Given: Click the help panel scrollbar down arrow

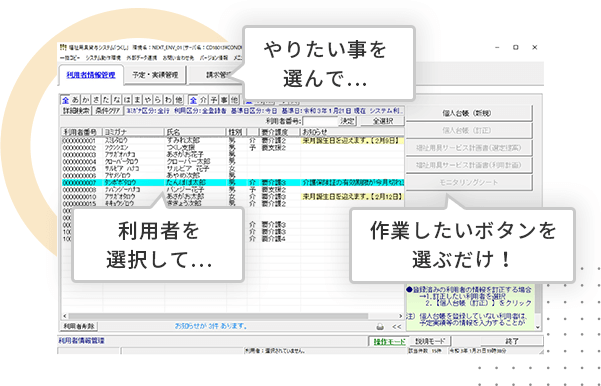Looking at the screenshot, I should tap(538, 327).
